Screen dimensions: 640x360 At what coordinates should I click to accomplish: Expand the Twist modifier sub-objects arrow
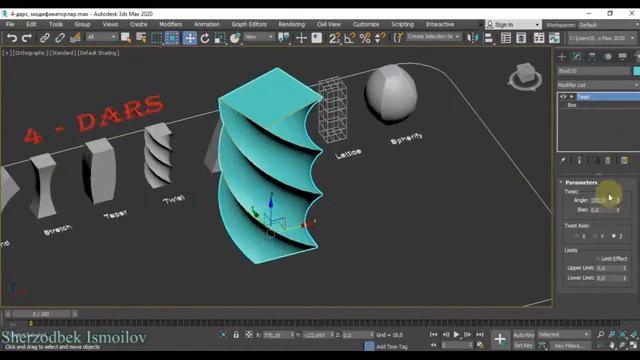point(571,97)
